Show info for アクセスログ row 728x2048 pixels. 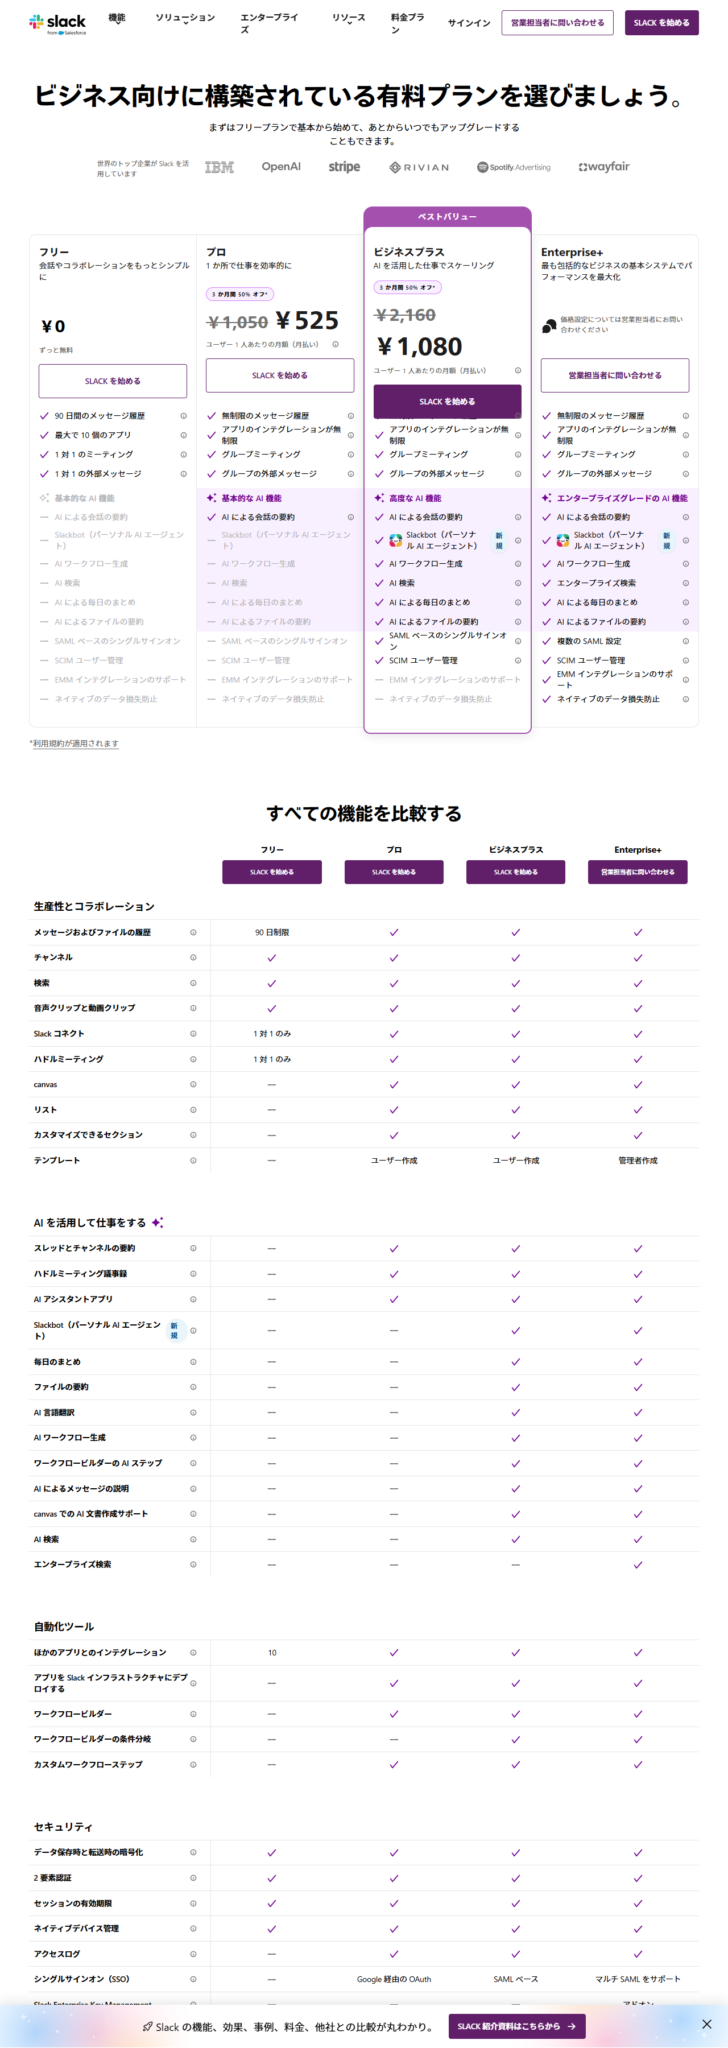pos(193,1953)
